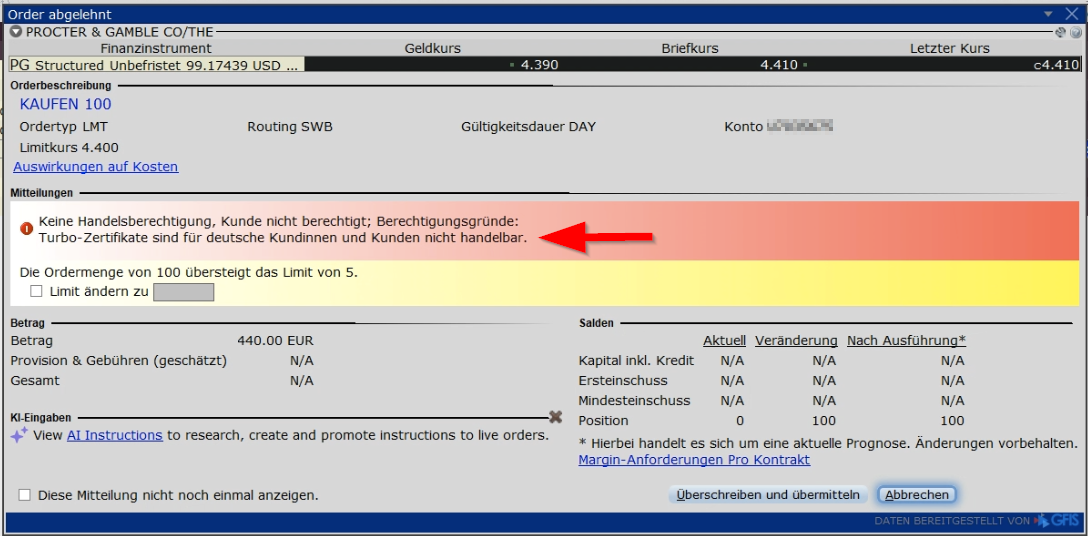Open the 'Auswirkungen auf Kosten' link
The width and height of the screenshot is (1088, 536).
96,167
